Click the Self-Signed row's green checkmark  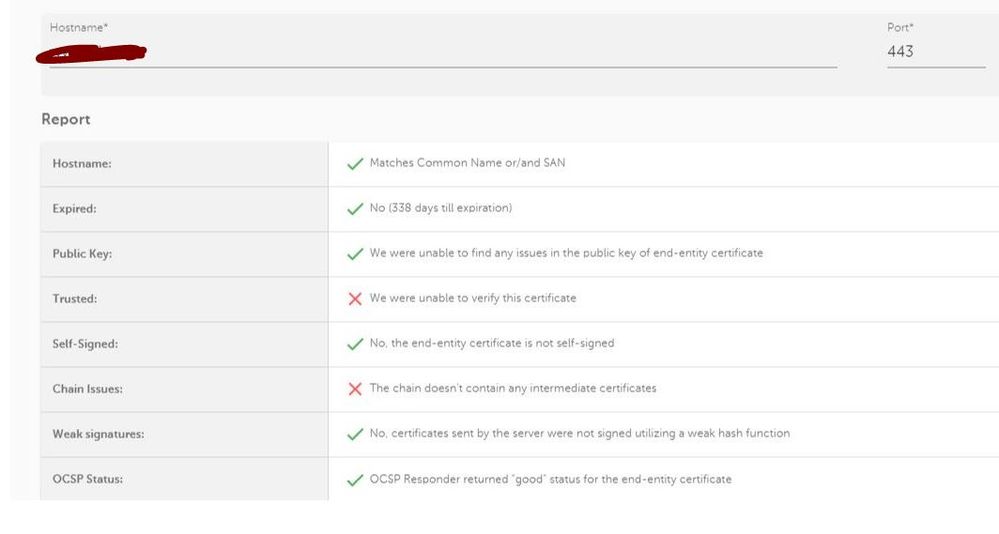[355, 344]
